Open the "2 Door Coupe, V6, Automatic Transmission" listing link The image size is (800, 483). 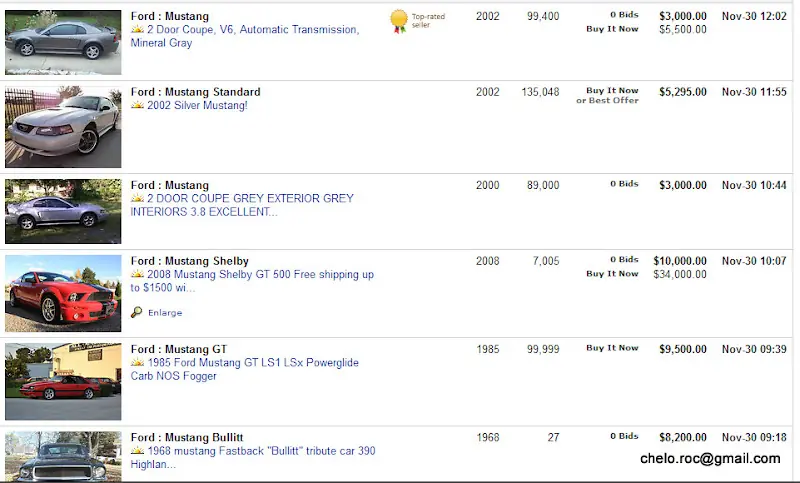(x=252, y=30)
